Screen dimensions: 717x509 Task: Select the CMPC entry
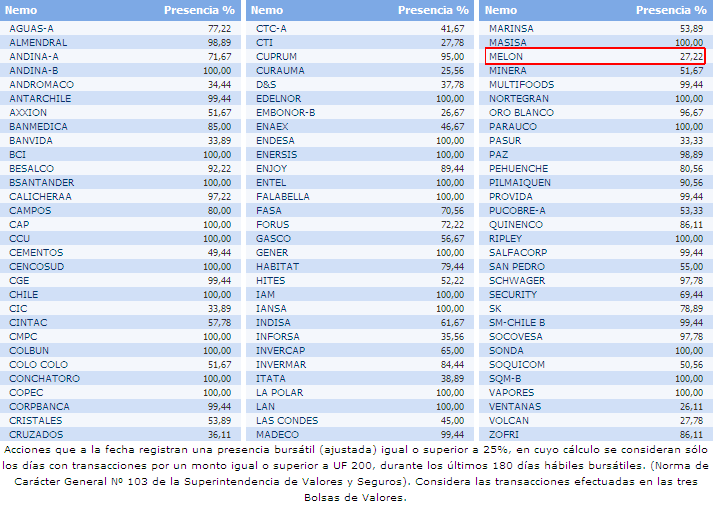coord(23,337)
